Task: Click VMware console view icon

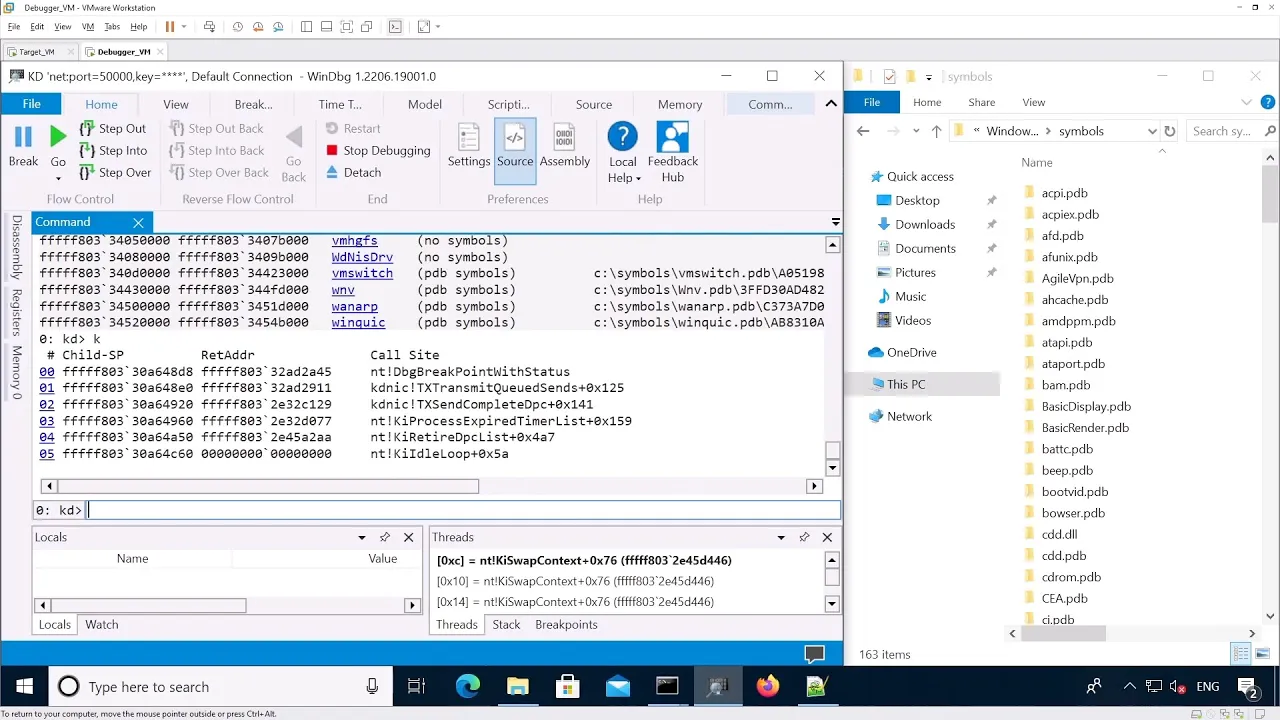Action: 395,27
